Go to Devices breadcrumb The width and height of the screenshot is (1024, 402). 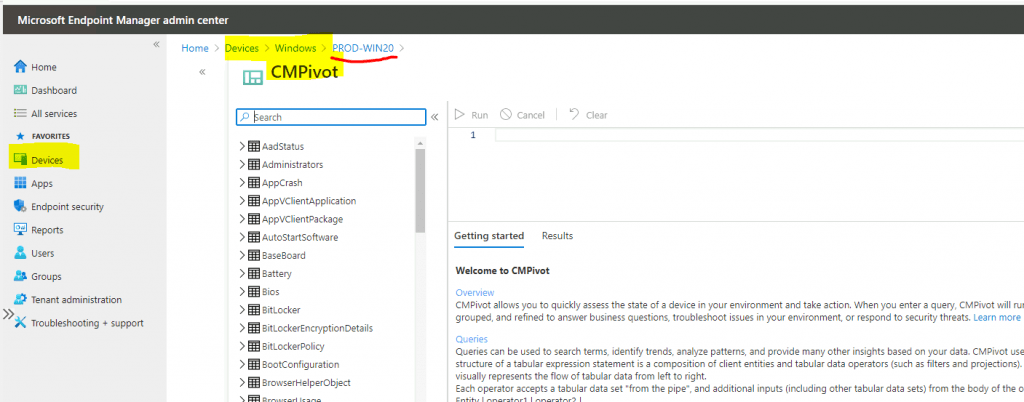pos(242,48)
